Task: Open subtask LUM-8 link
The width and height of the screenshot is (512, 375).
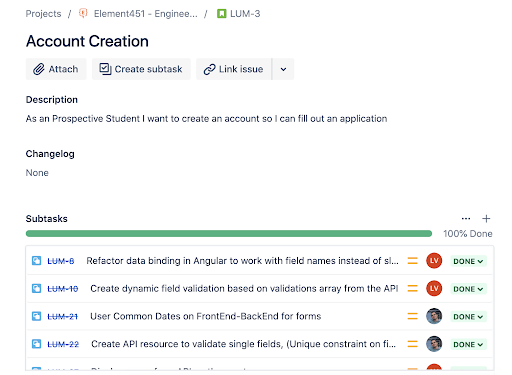Action: pos(61,261)
